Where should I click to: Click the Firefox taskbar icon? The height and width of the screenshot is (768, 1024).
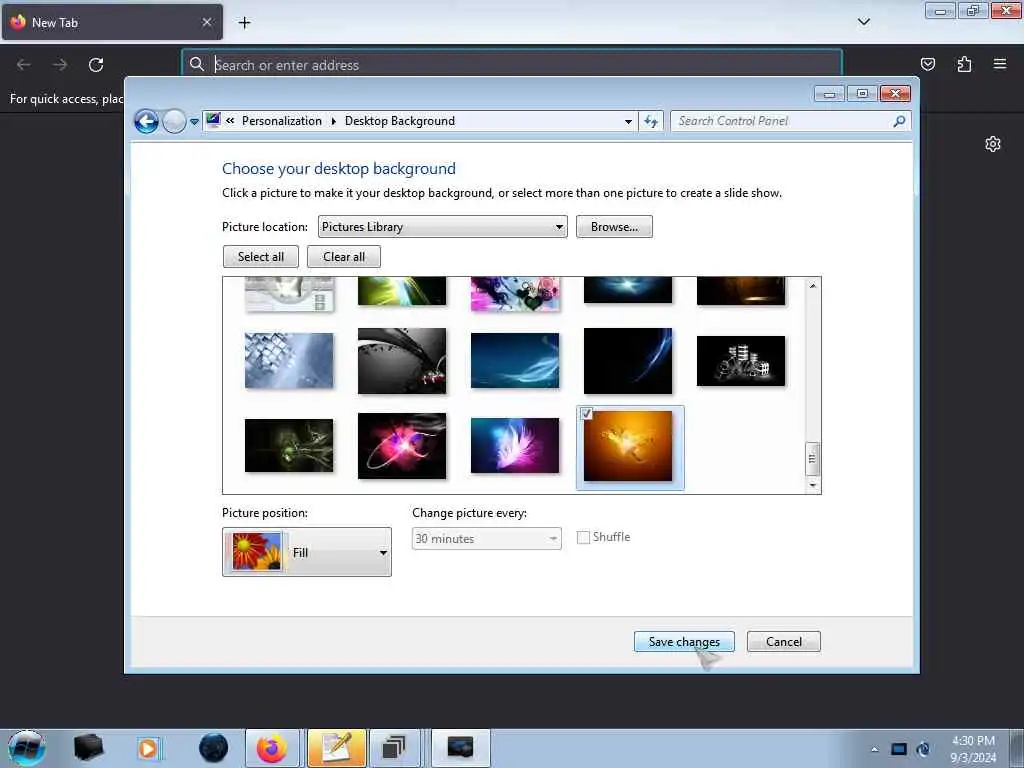pos(272,748)
